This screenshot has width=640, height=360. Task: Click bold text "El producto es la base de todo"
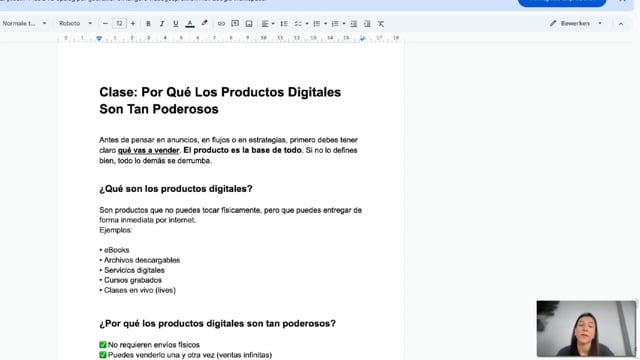242,150
